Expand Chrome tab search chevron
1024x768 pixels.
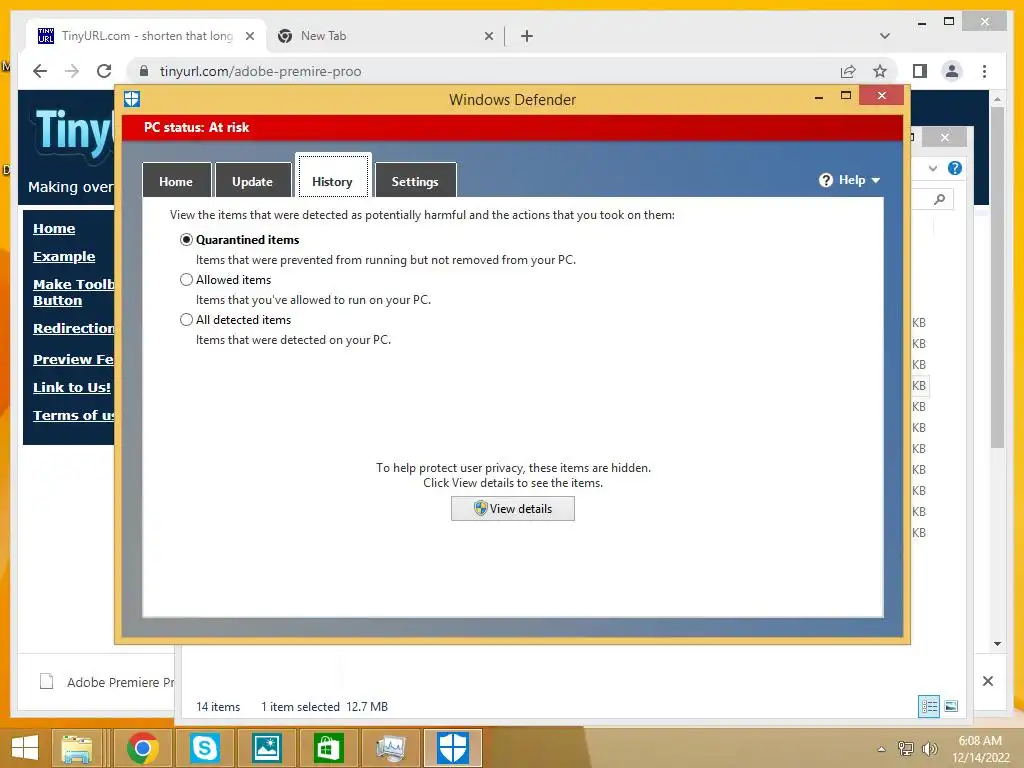pos(885,36)
